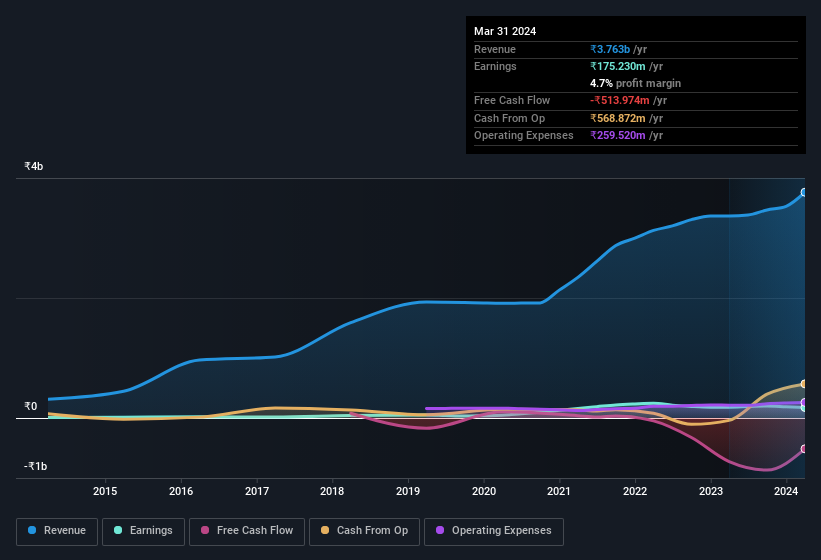Viewport: 821px width, 560px height.
Task: Click the 2017 x-axis label
Action: (257, 491)
